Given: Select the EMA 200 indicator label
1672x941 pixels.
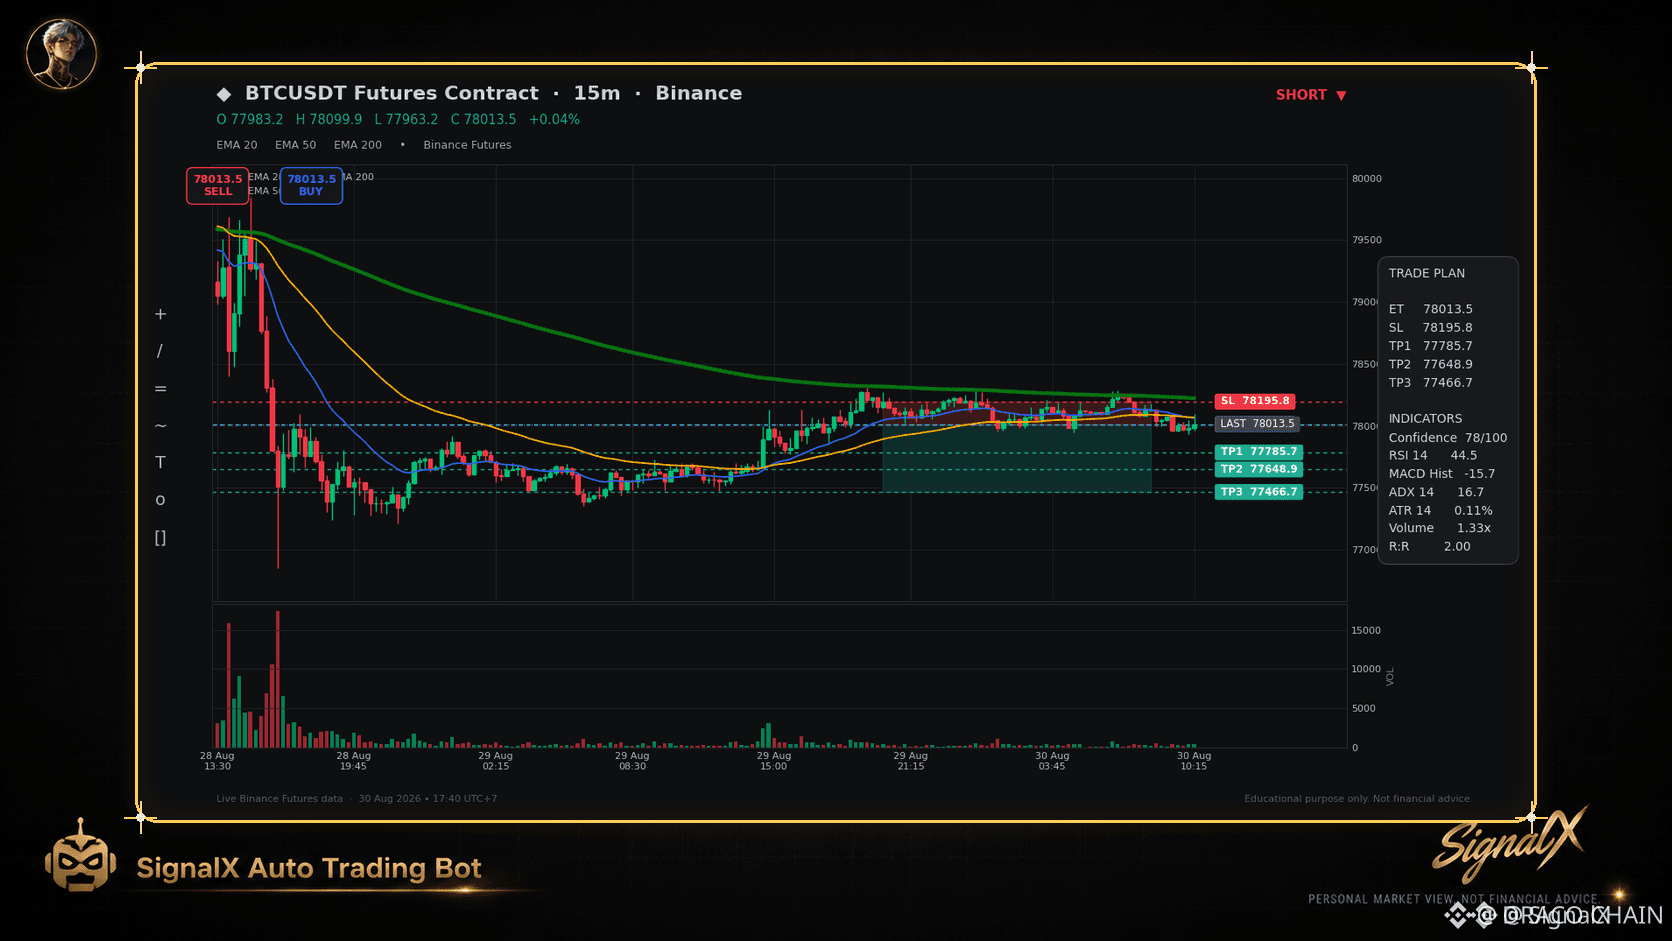Looking at the screenshot, I should click(x=358, y=145).
